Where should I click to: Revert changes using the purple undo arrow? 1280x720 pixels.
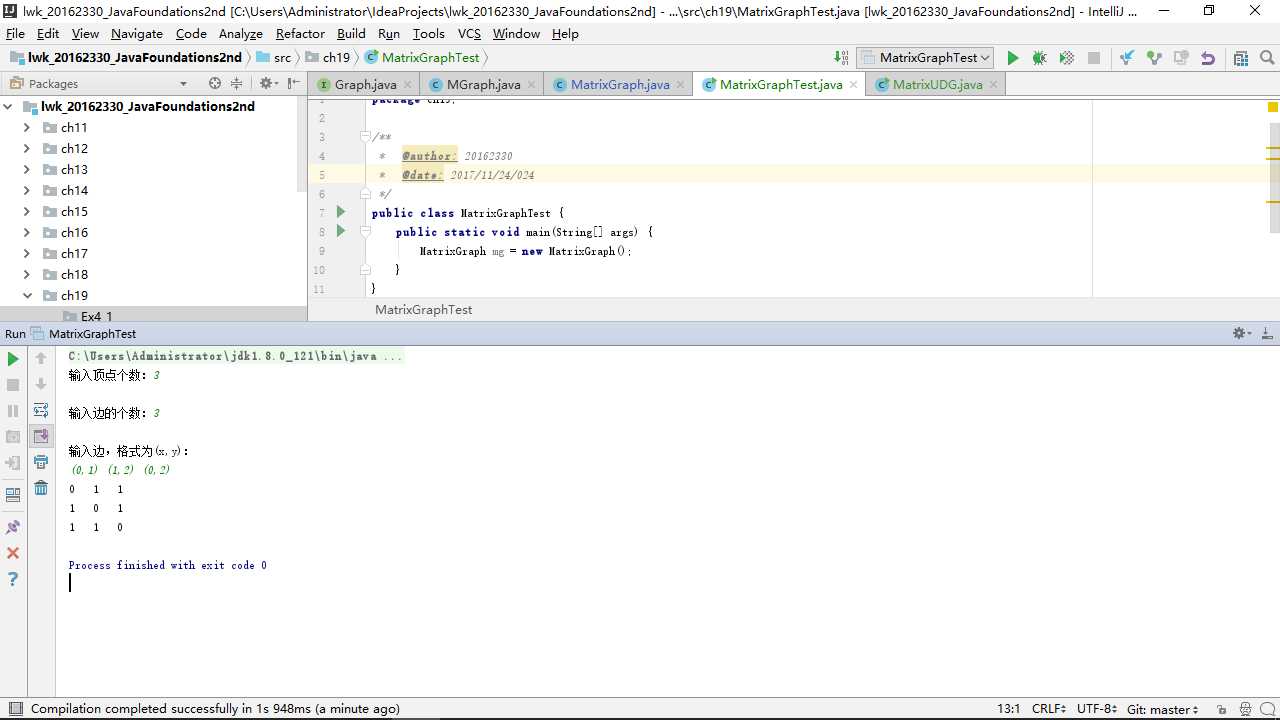click(x=1208, y=58)
